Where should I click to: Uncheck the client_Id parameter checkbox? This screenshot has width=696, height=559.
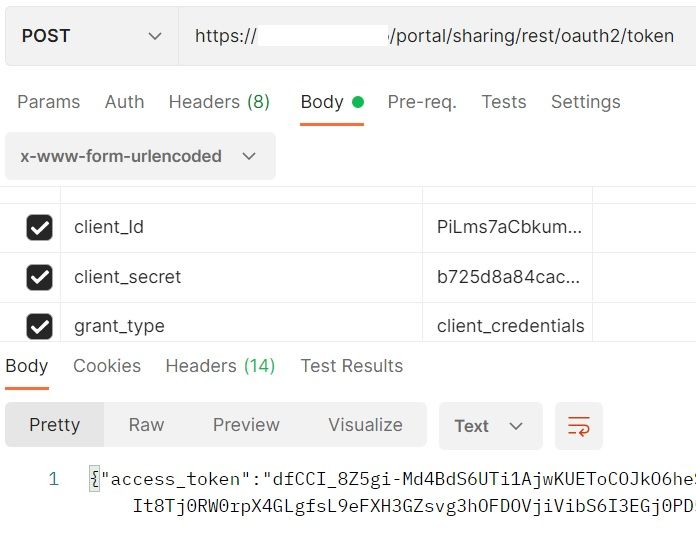tap(39, 228)
